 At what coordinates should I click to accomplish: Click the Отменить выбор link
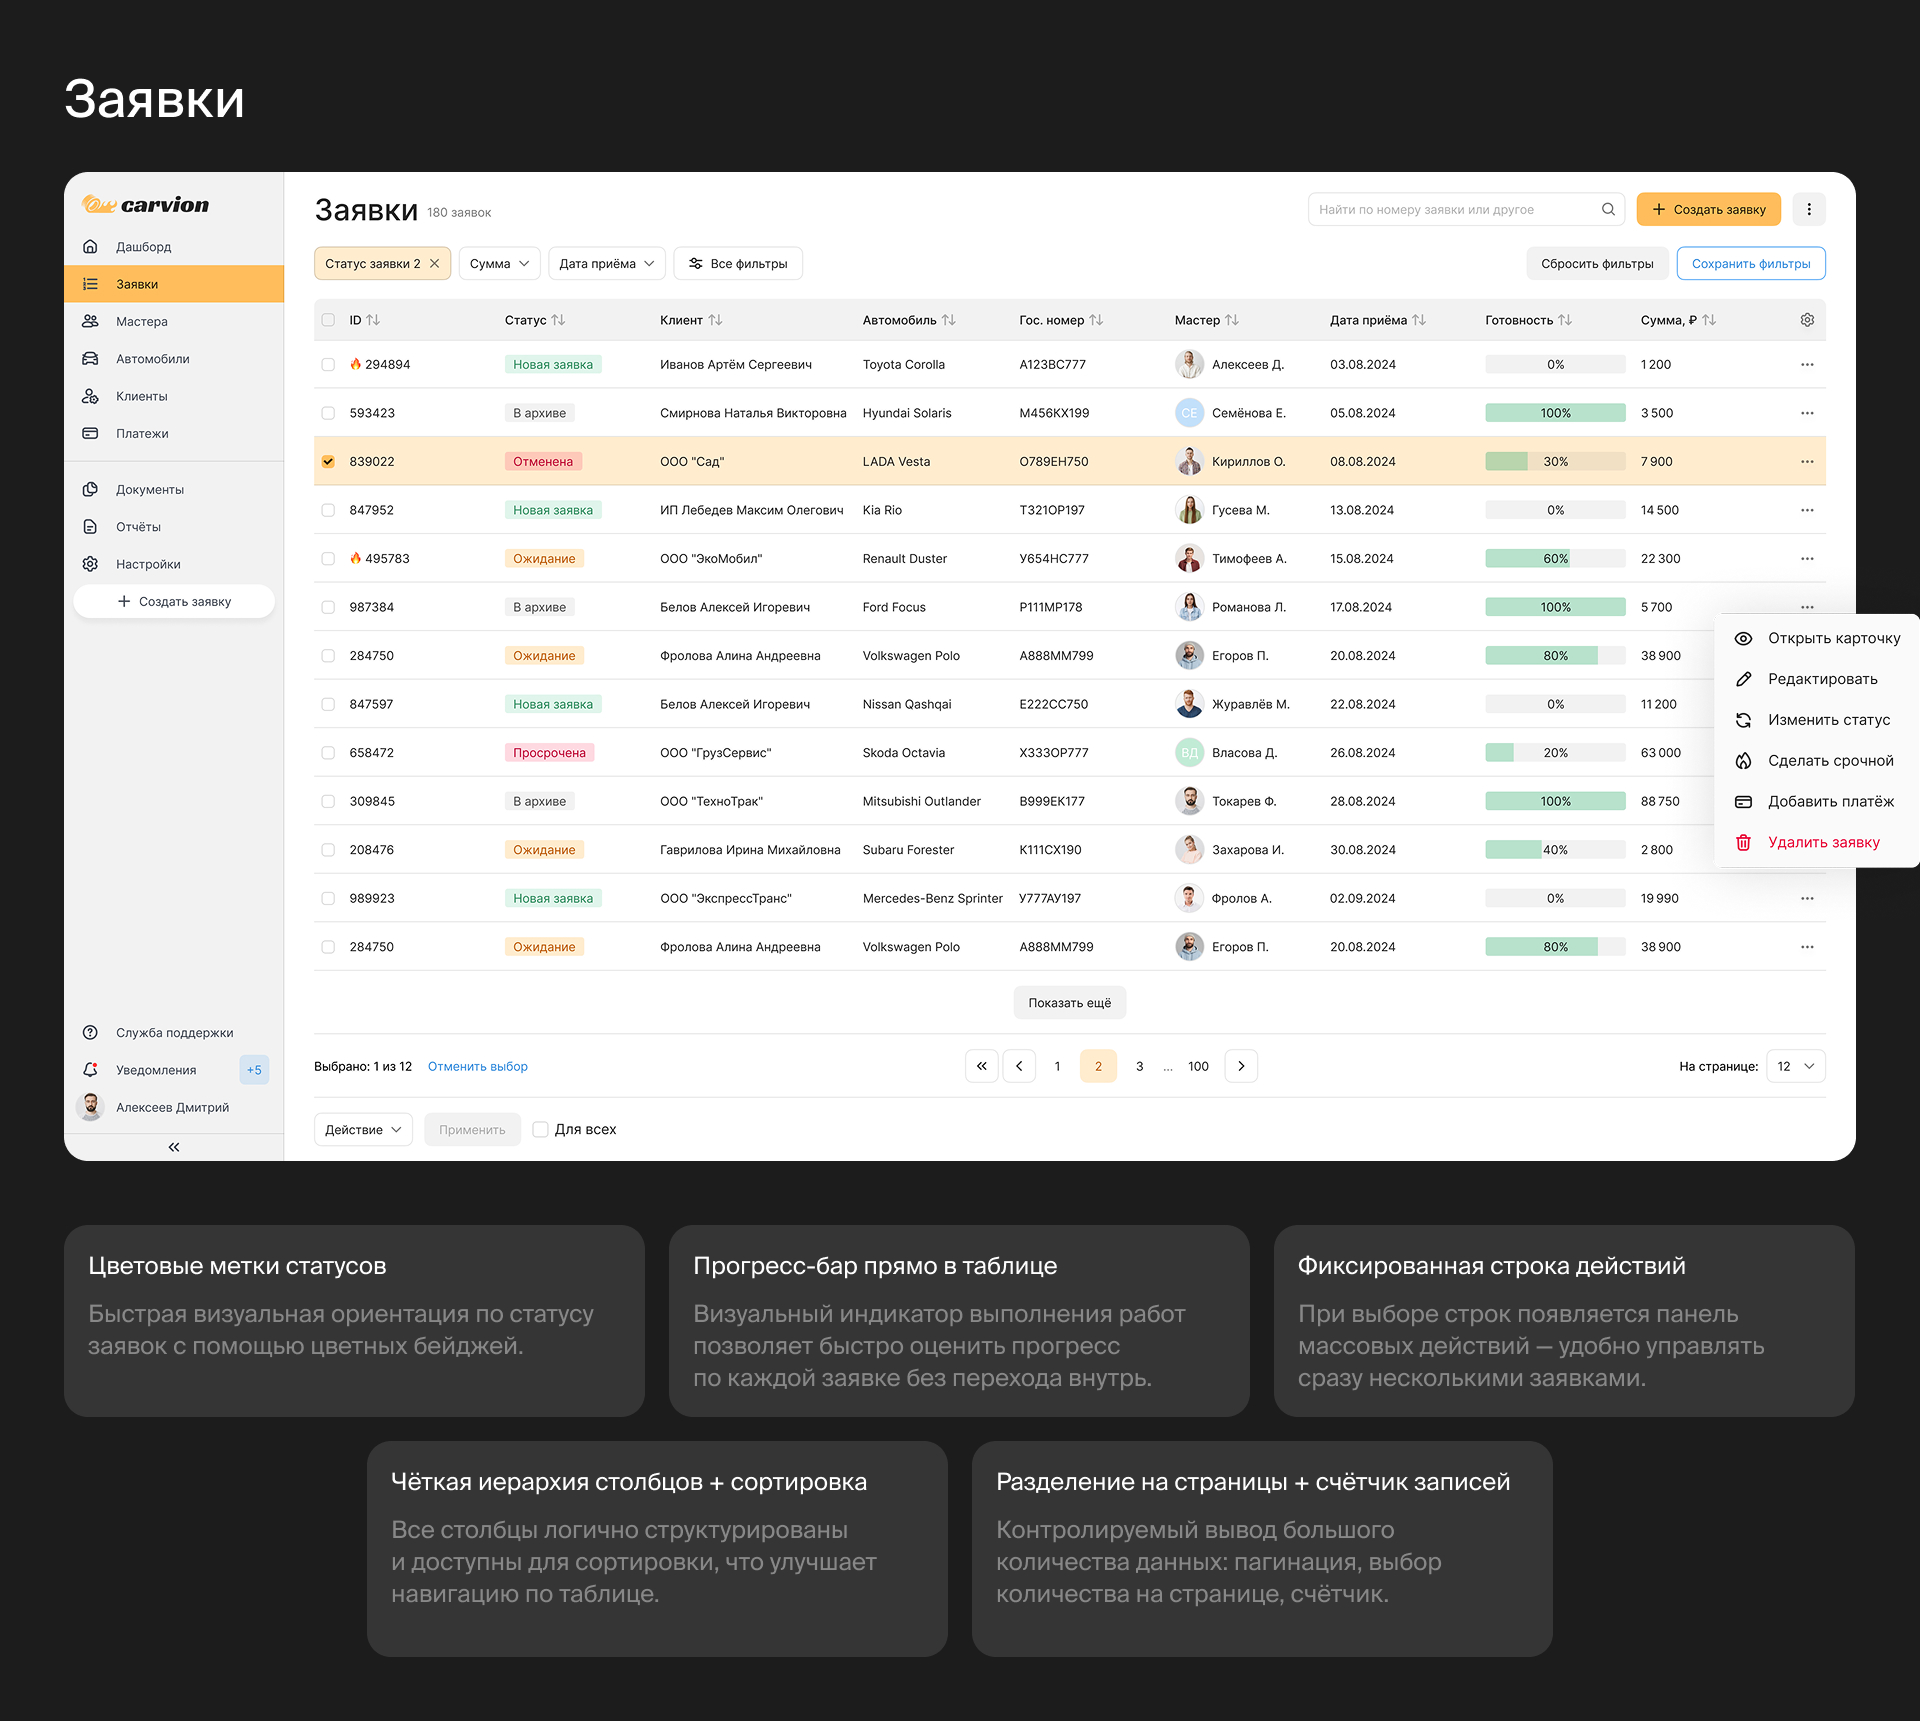coord(477,1067)
